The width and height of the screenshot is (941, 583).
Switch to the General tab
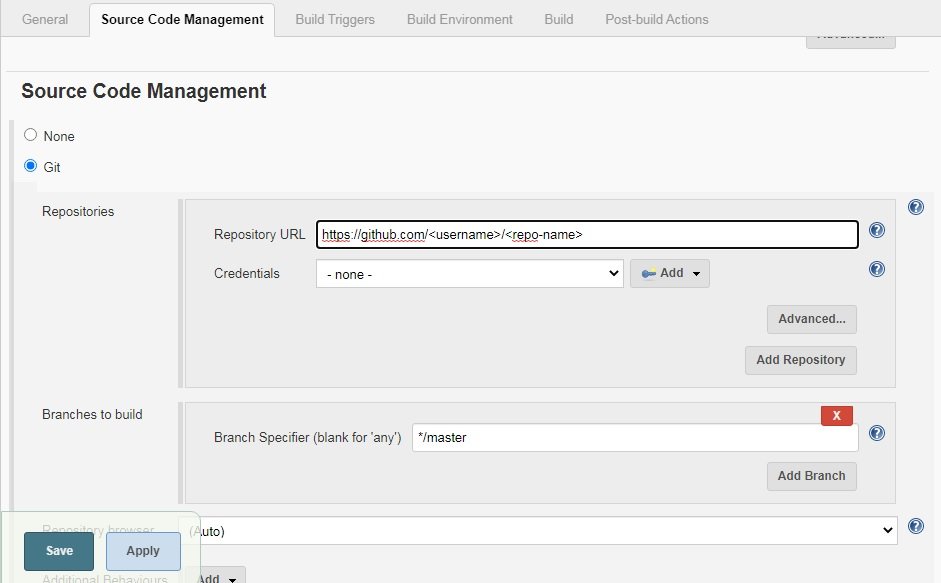pyautogui.click(x=45, y=19)
